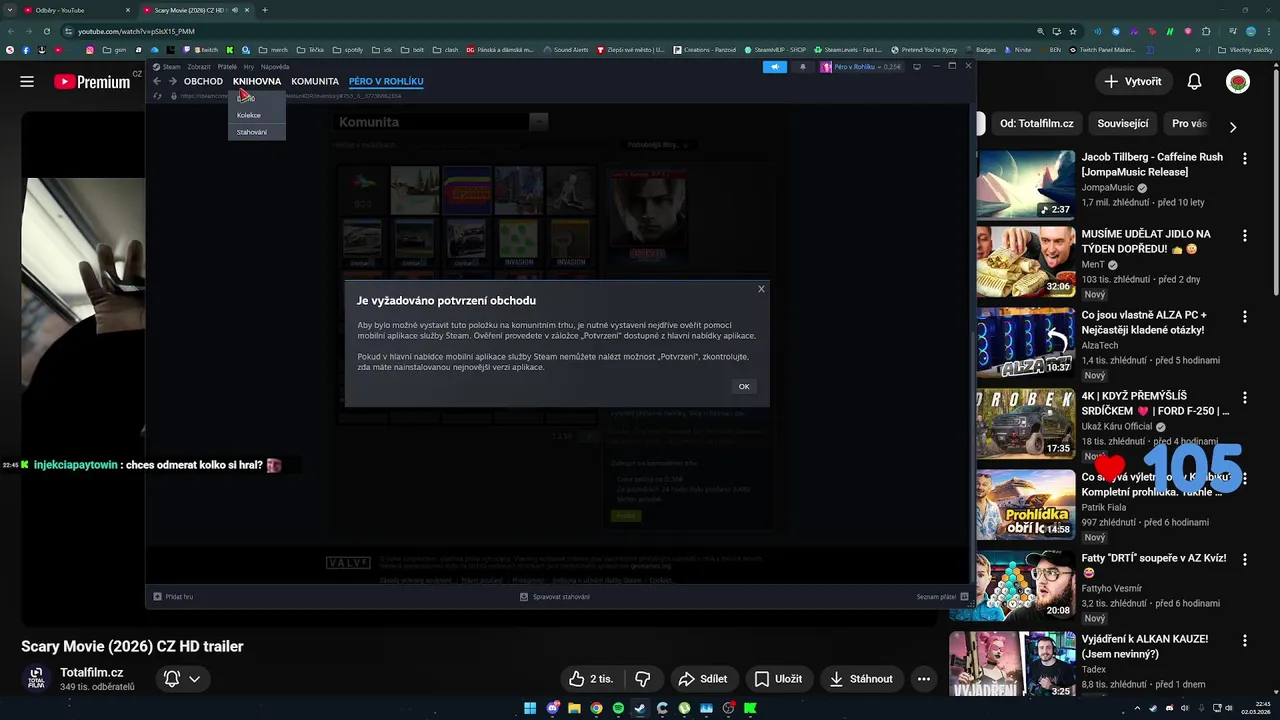Screen dimensions: 1280x720
Task: Switch to the Odběry - YouTube browser tab
Action: 75,10
